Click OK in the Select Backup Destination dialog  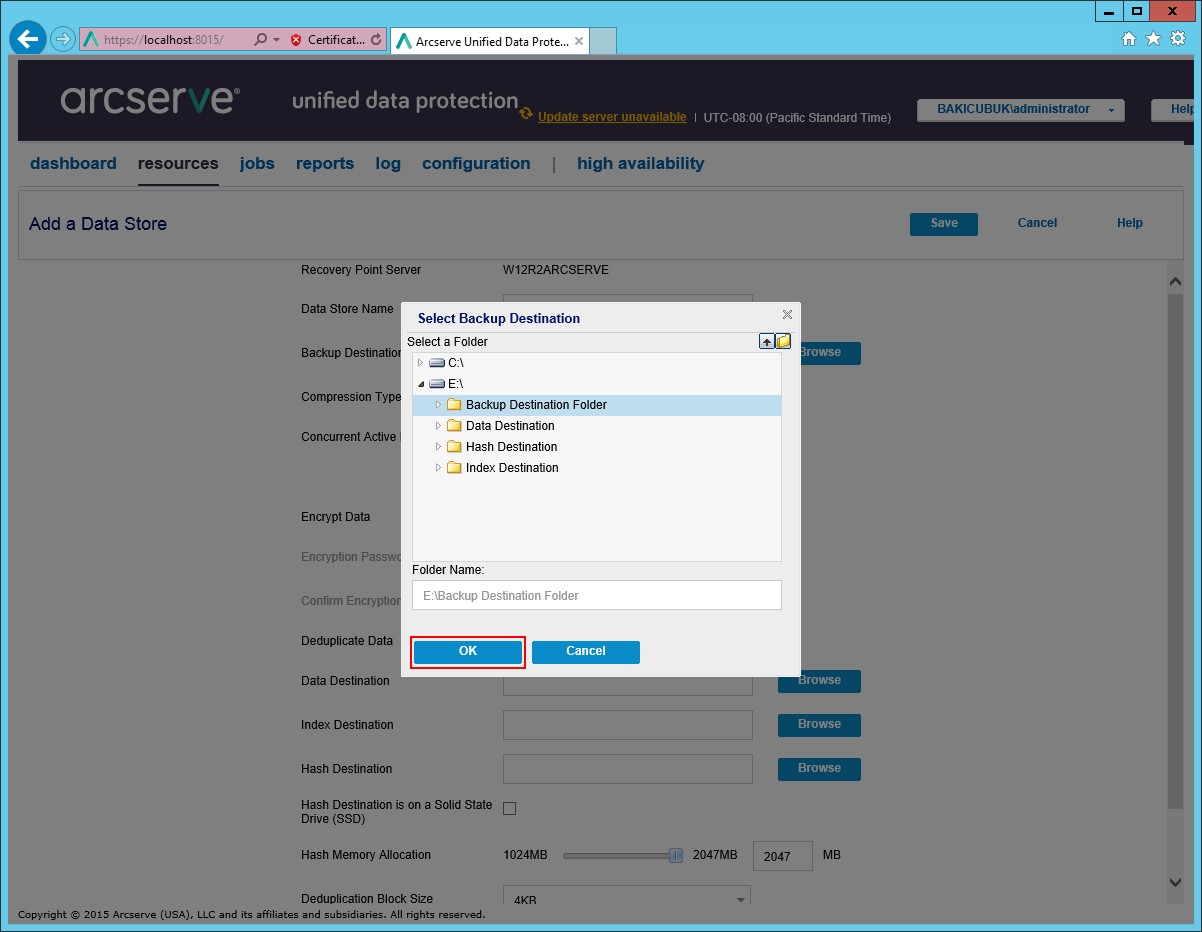[x=468, y=652]
